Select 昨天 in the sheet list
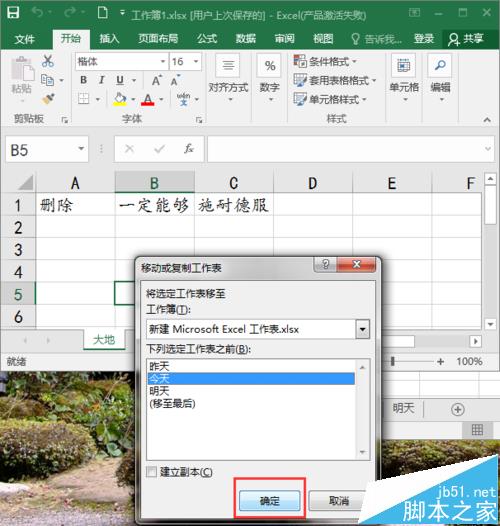 pyautogui.click(x=251, y=366)
